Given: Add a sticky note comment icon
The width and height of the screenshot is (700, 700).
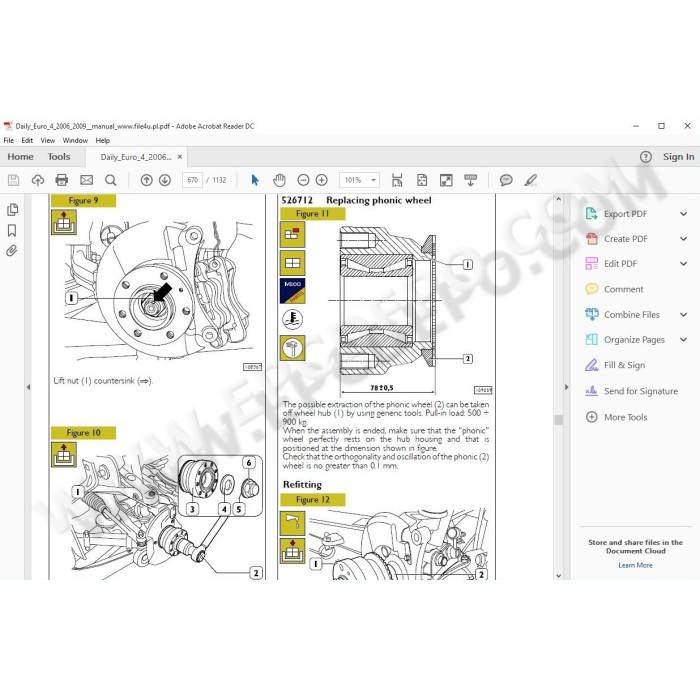Looking at the screenshot, I should coord(506,180).
